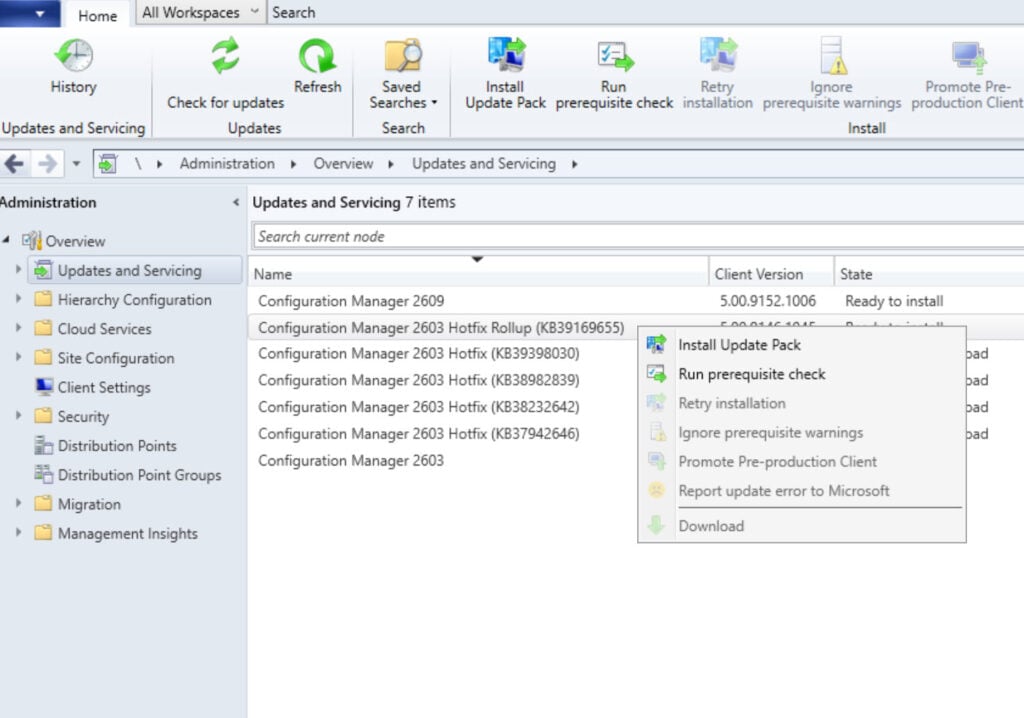
Task: Click the Check for updates icon
Action: point(225,56)
